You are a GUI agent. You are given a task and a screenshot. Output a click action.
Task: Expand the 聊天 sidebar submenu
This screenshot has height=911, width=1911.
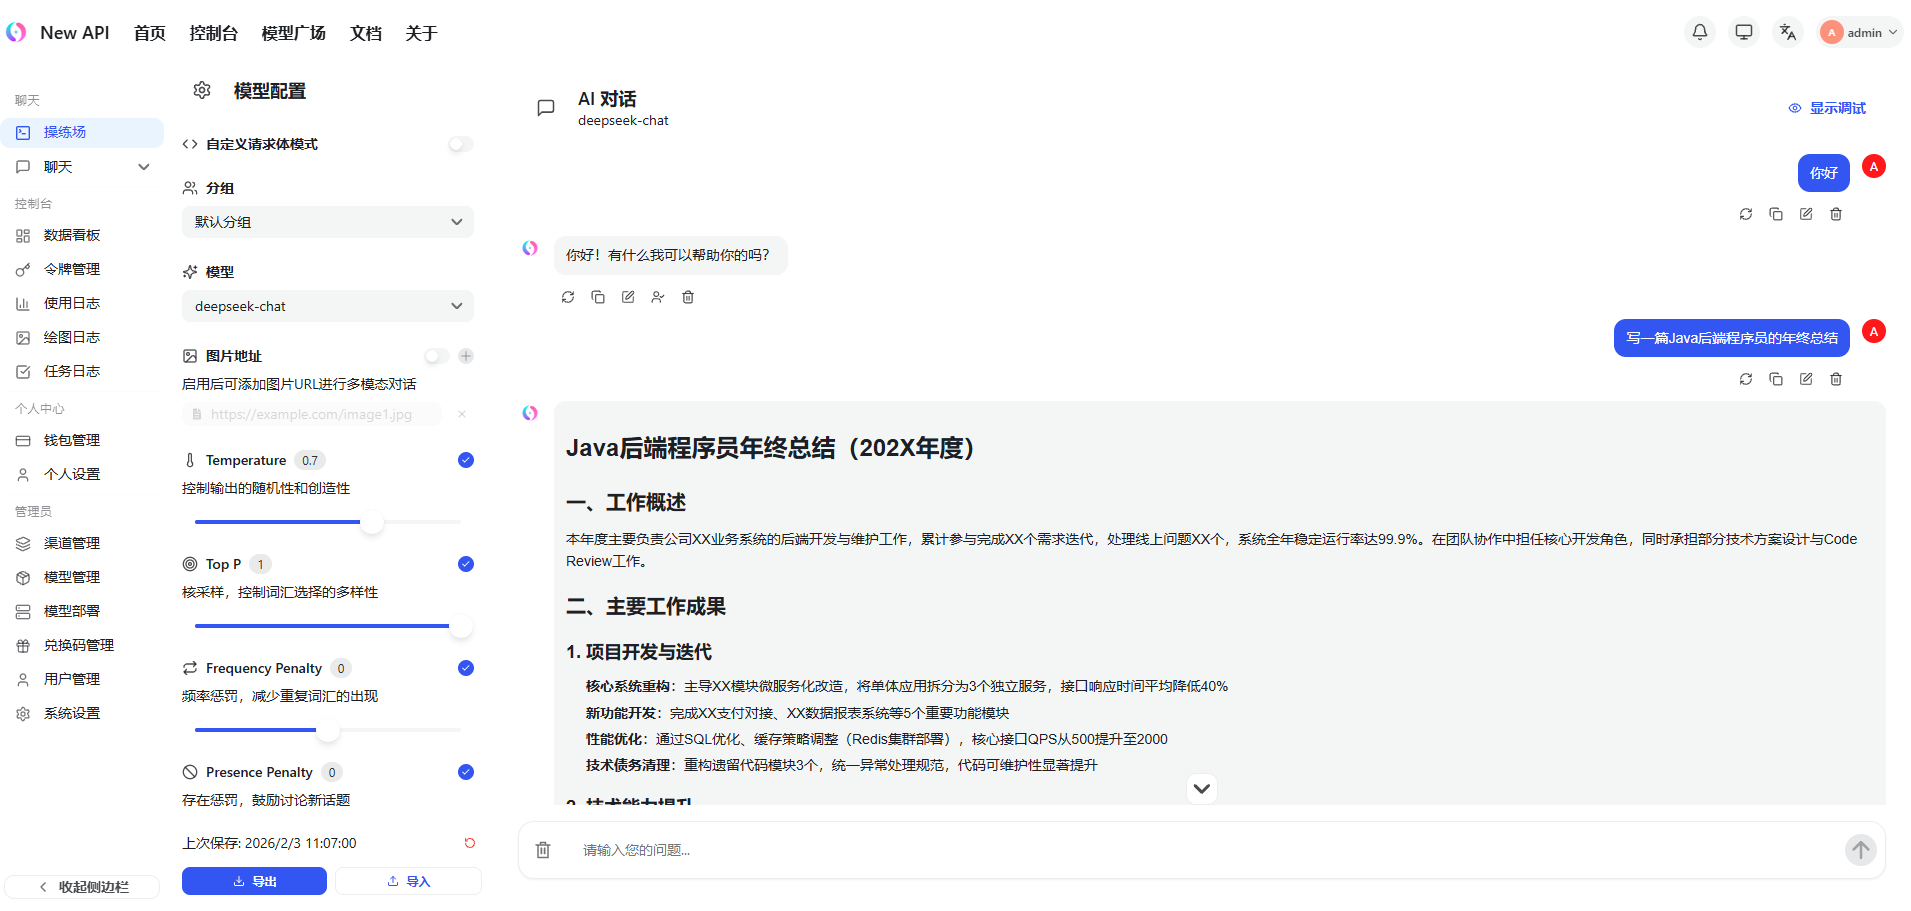[143, 167]
